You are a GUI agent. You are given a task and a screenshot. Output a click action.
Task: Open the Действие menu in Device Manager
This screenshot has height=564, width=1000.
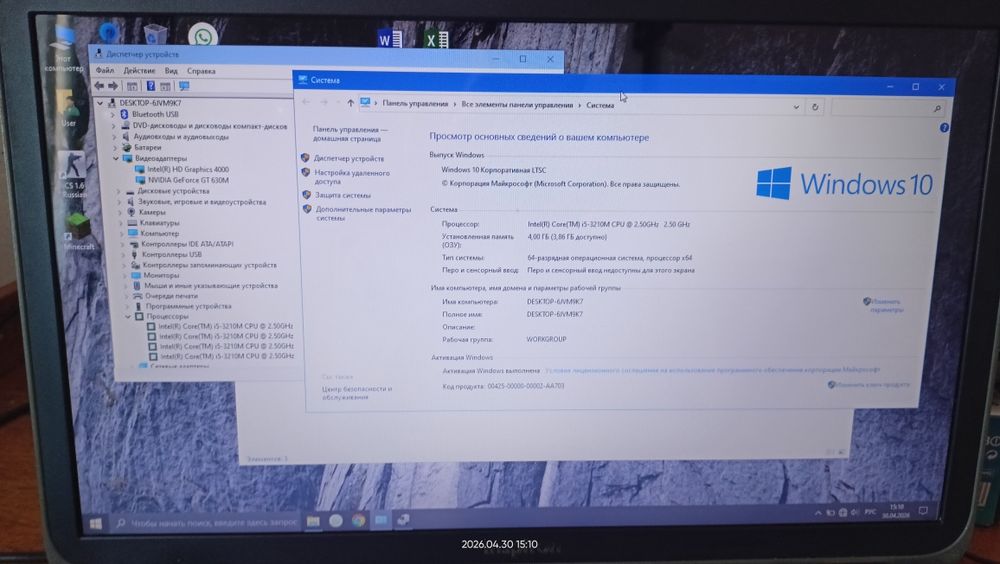(x=139, y=71)
